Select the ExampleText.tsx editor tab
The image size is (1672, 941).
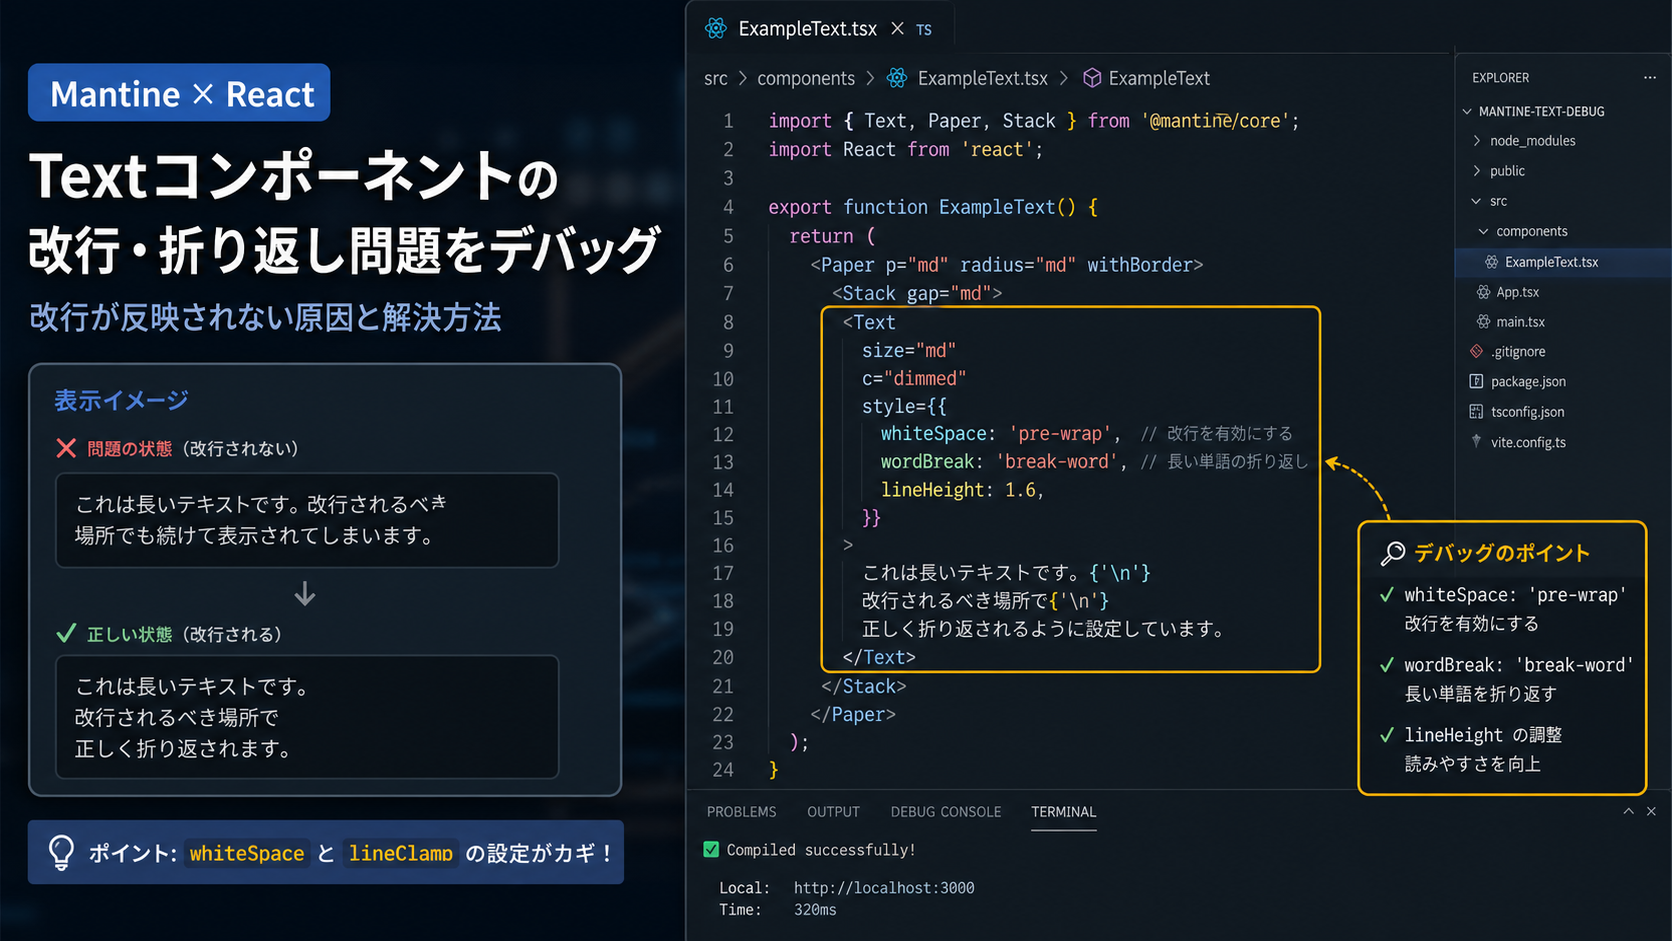click(x=818, y=28)
